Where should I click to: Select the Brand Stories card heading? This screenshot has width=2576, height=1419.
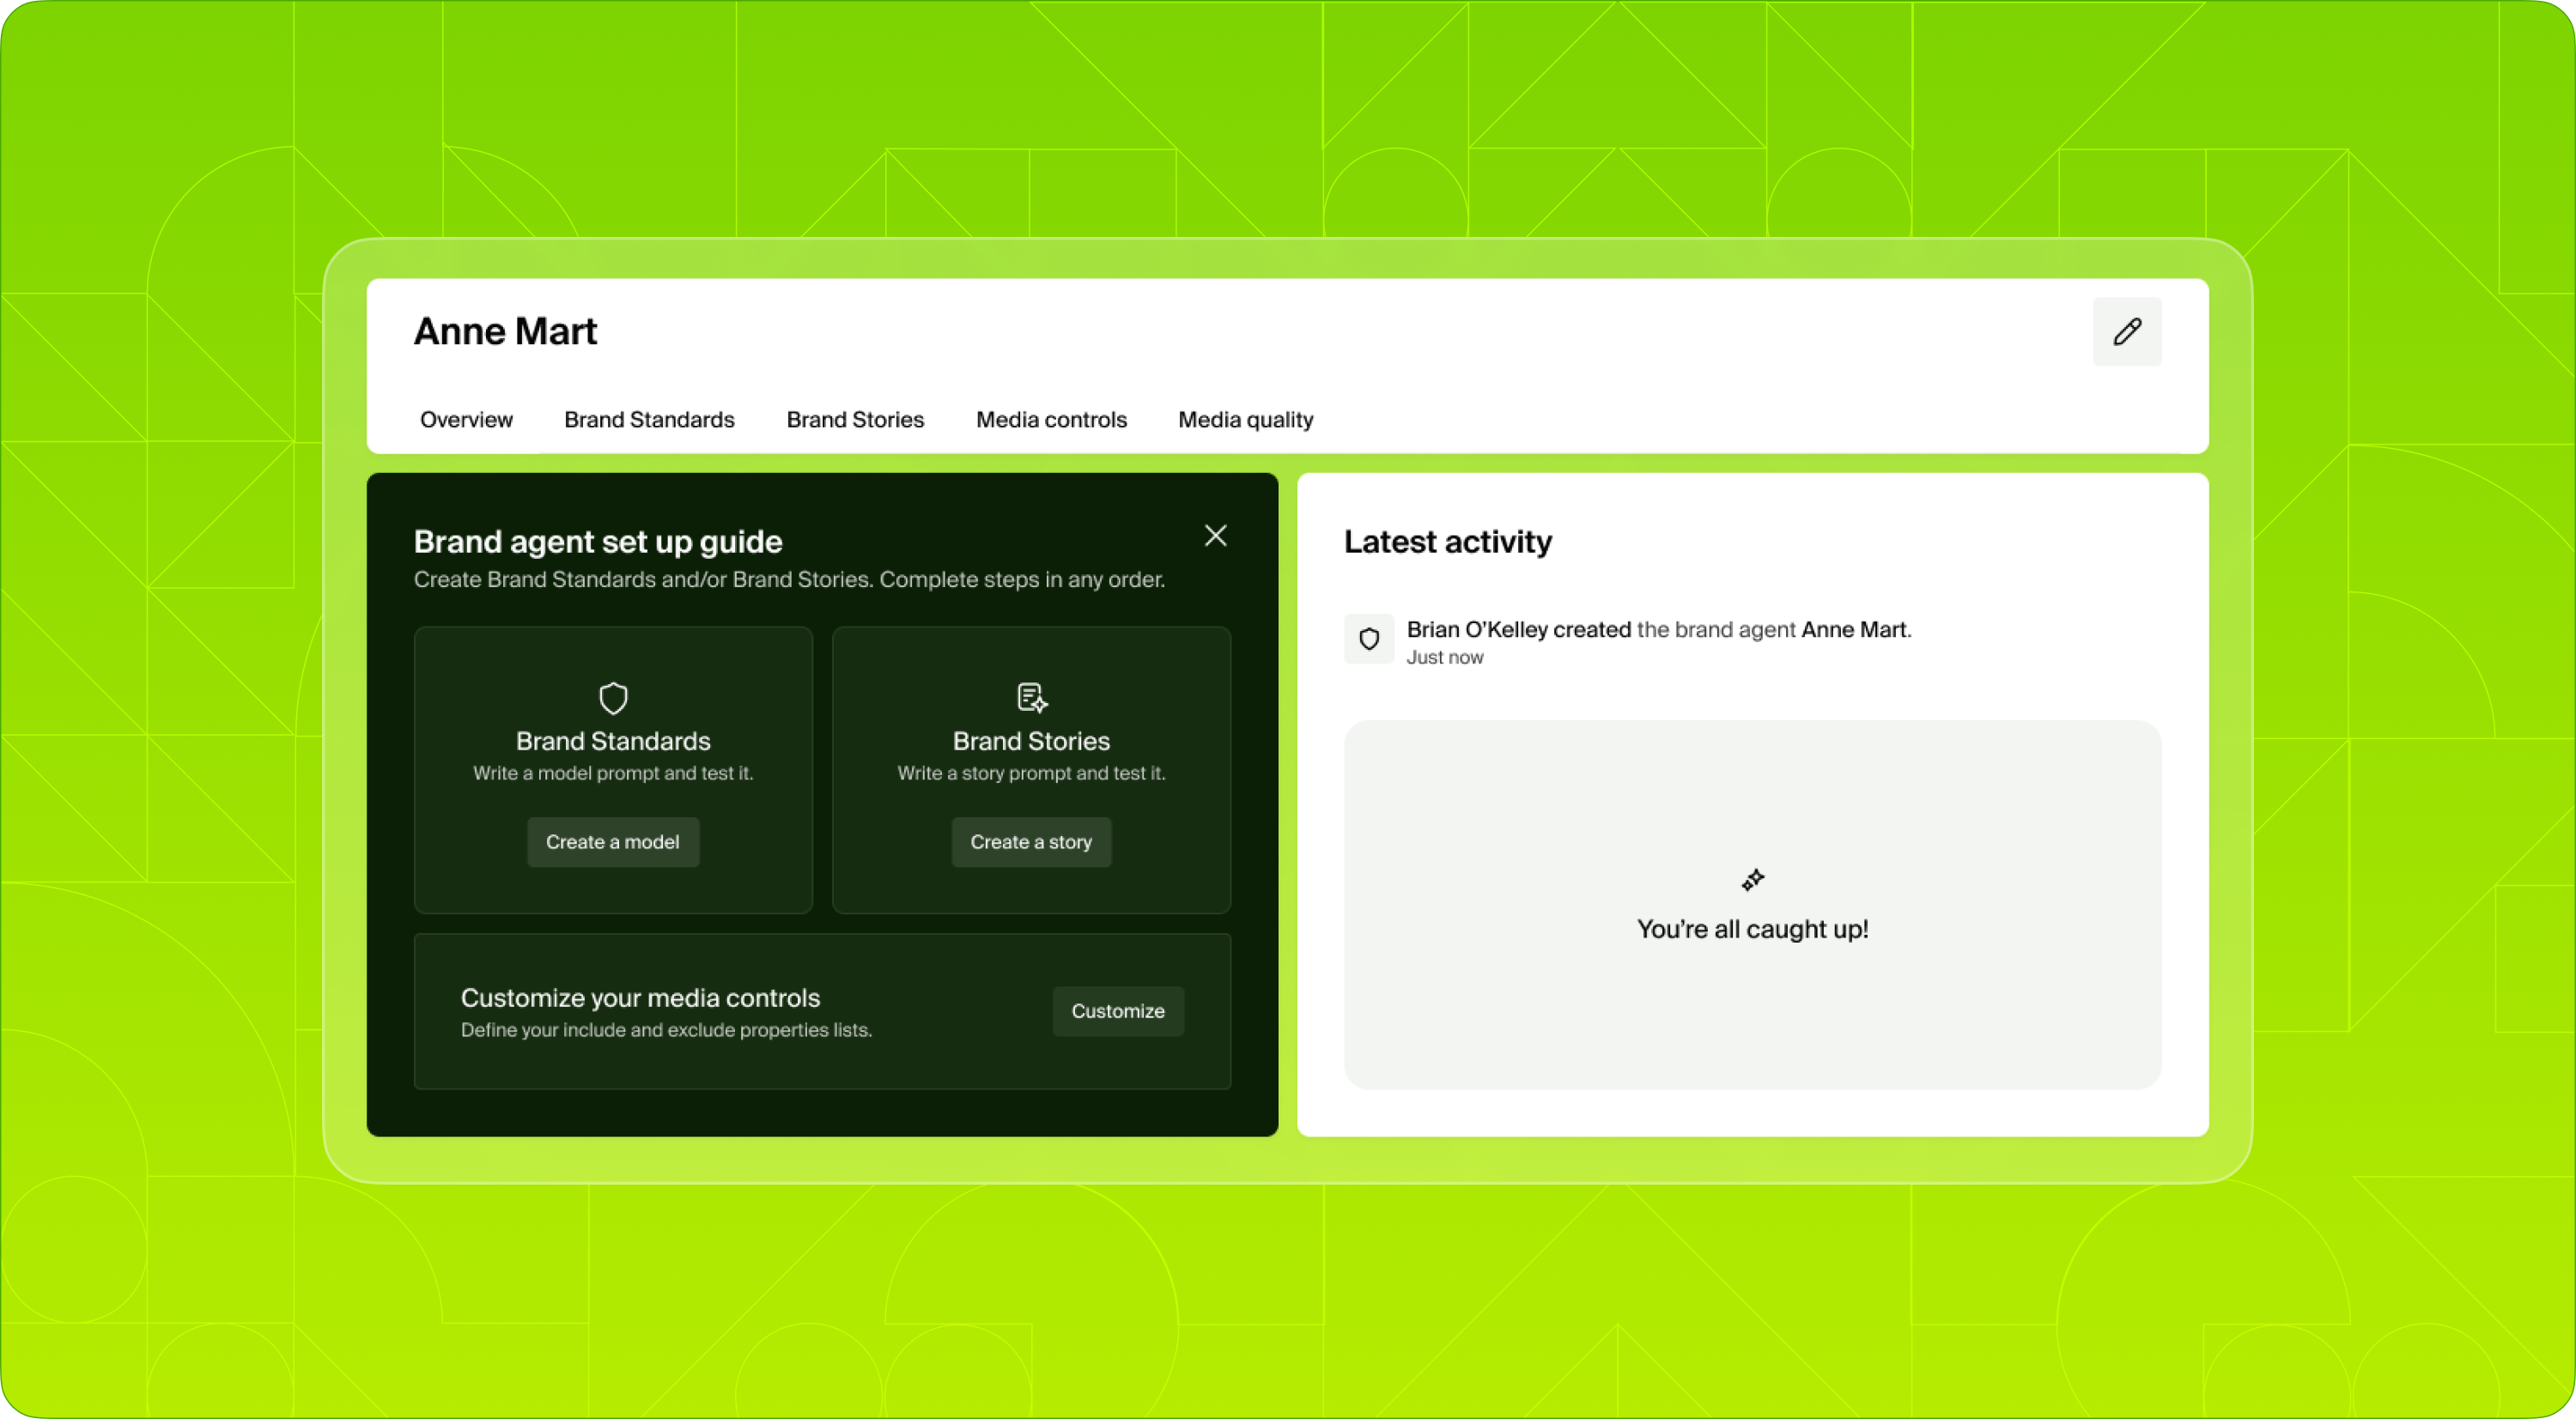point(1031,741)
